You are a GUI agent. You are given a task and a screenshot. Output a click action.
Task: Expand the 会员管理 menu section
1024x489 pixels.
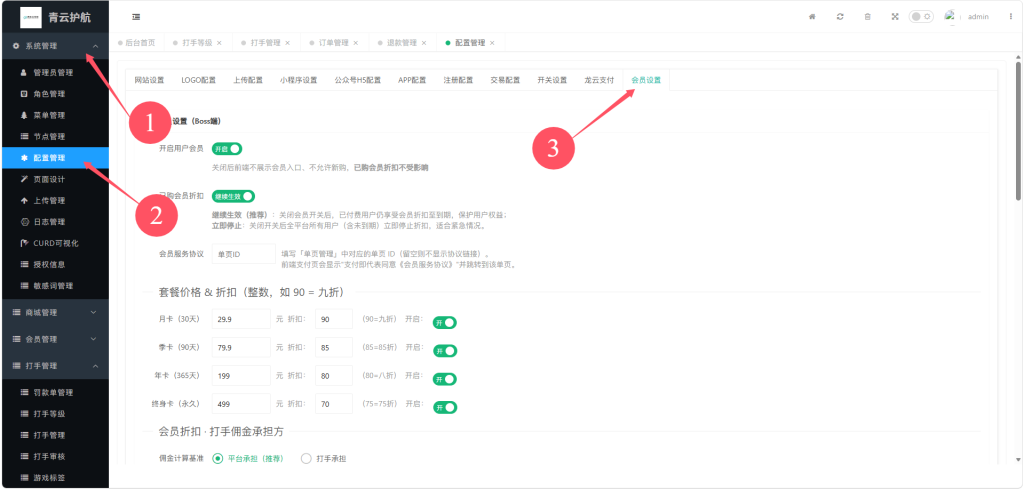point(54,339)
